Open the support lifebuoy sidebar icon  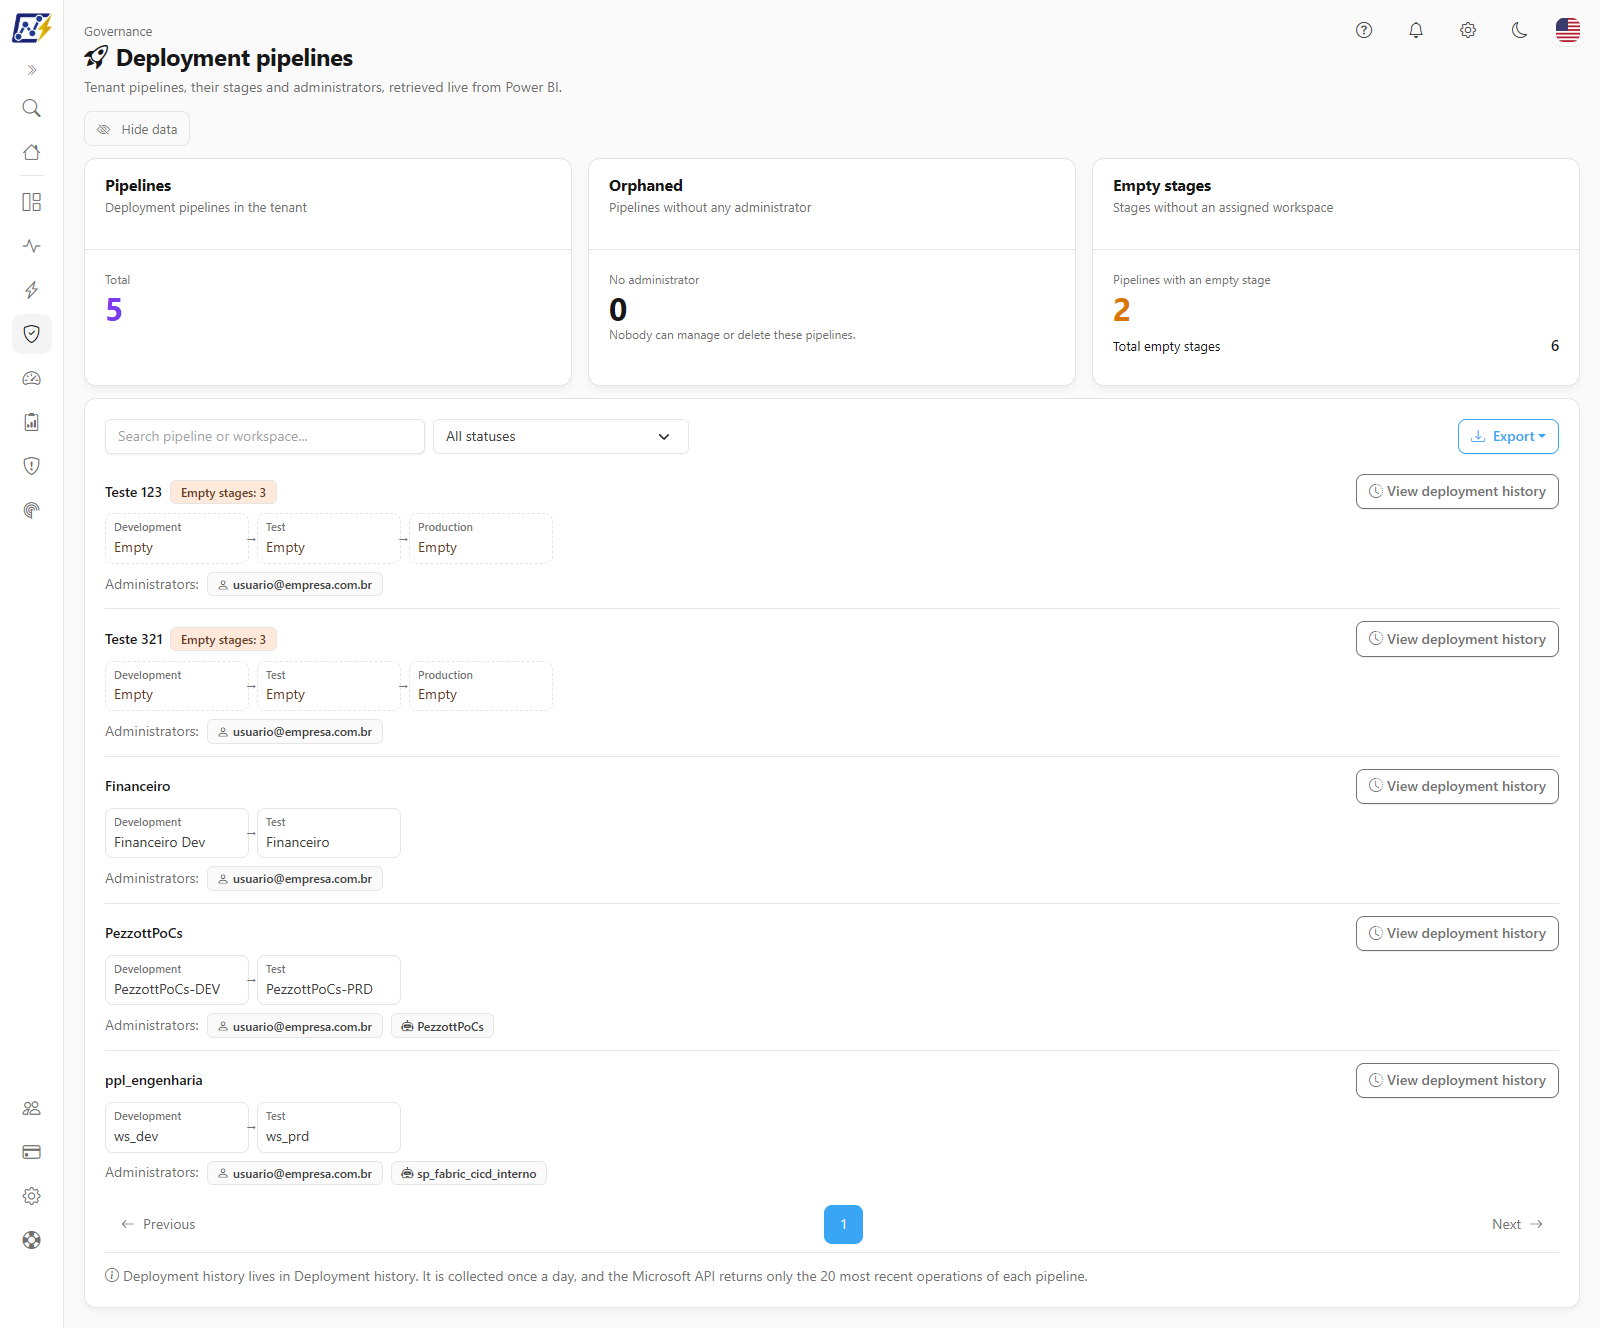point(32,1240)
